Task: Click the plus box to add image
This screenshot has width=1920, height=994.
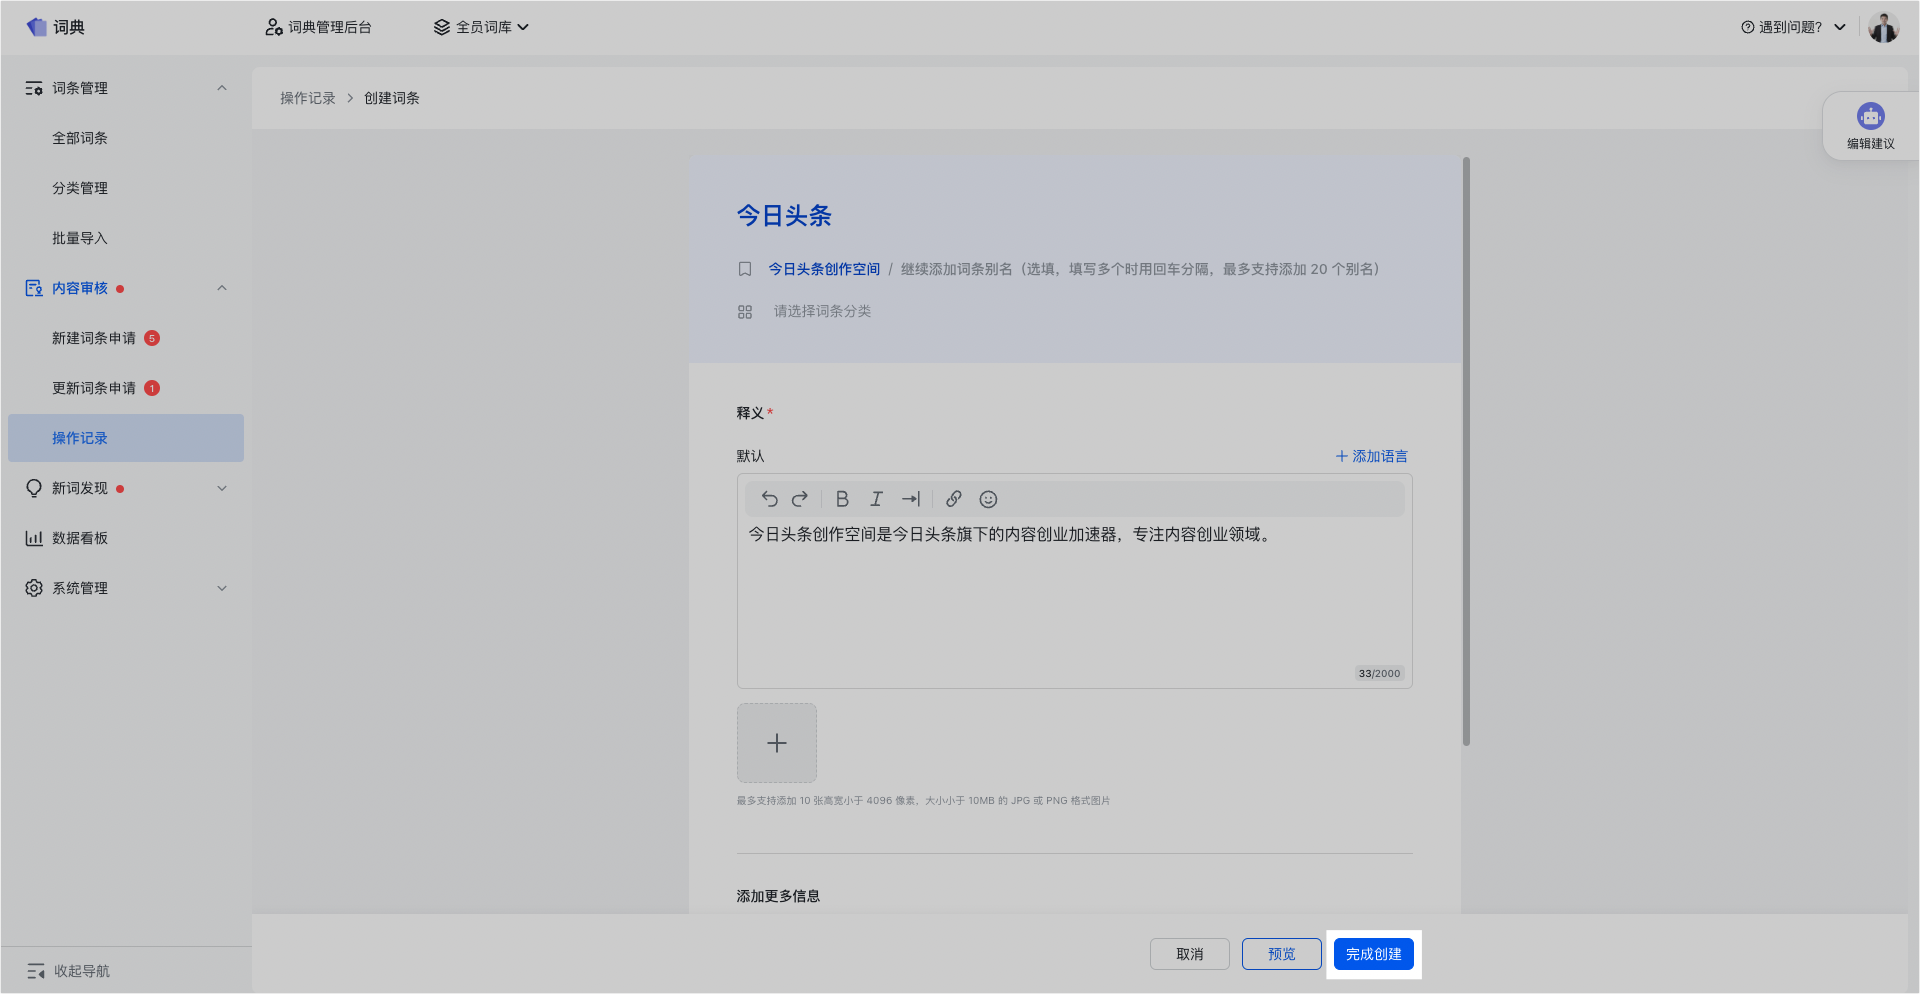Action: (777, 743)
